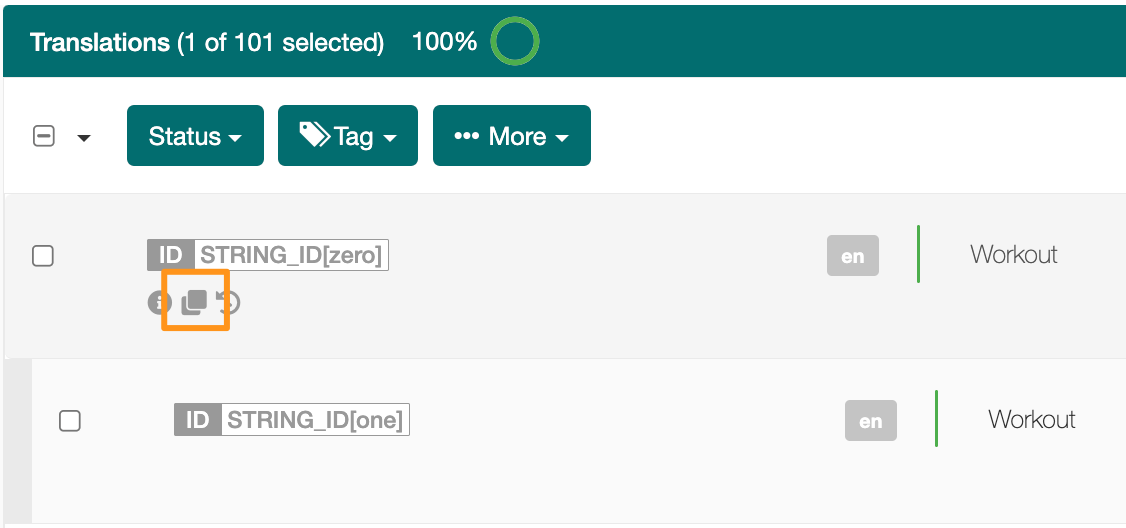1126x528 pixels.
Task: Select the STRING_ID[zero] key name
Action: pyautogui.click(x=291, y=255)
